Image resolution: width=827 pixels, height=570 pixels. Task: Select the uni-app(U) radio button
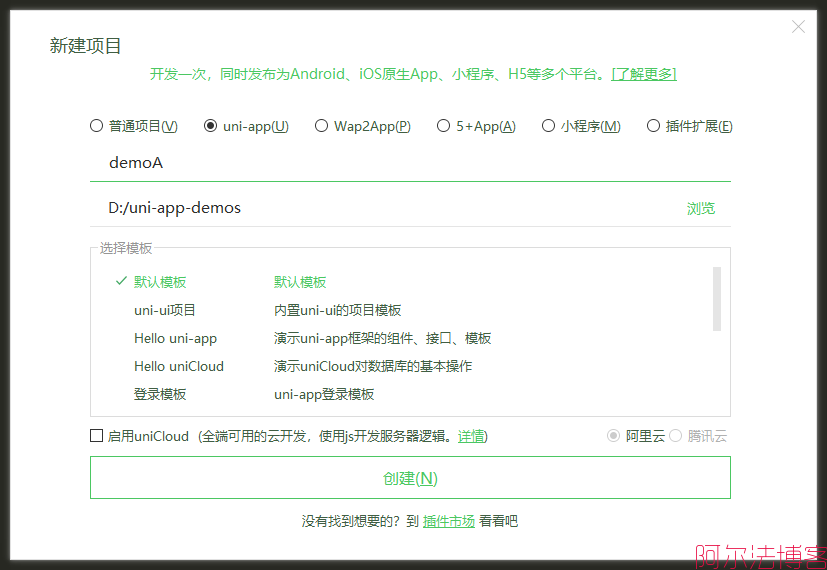click(210, 126)
